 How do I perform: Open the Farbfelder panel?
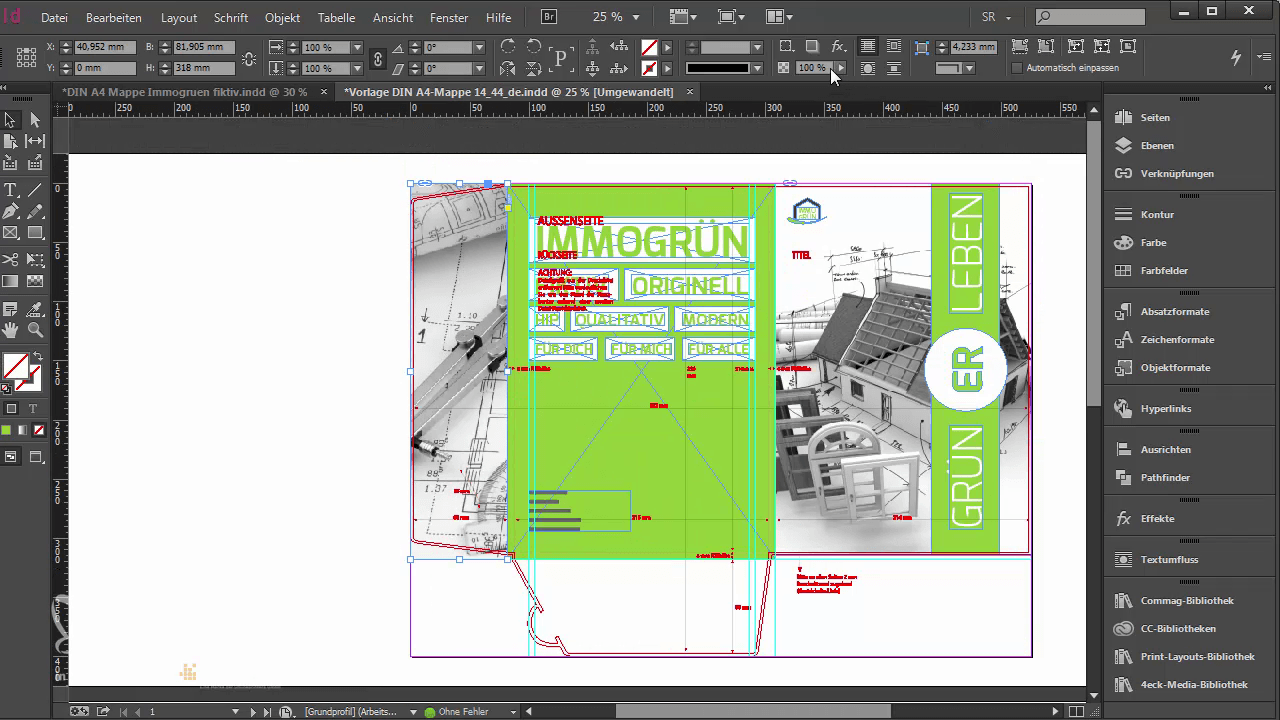tap(1164, 270)
